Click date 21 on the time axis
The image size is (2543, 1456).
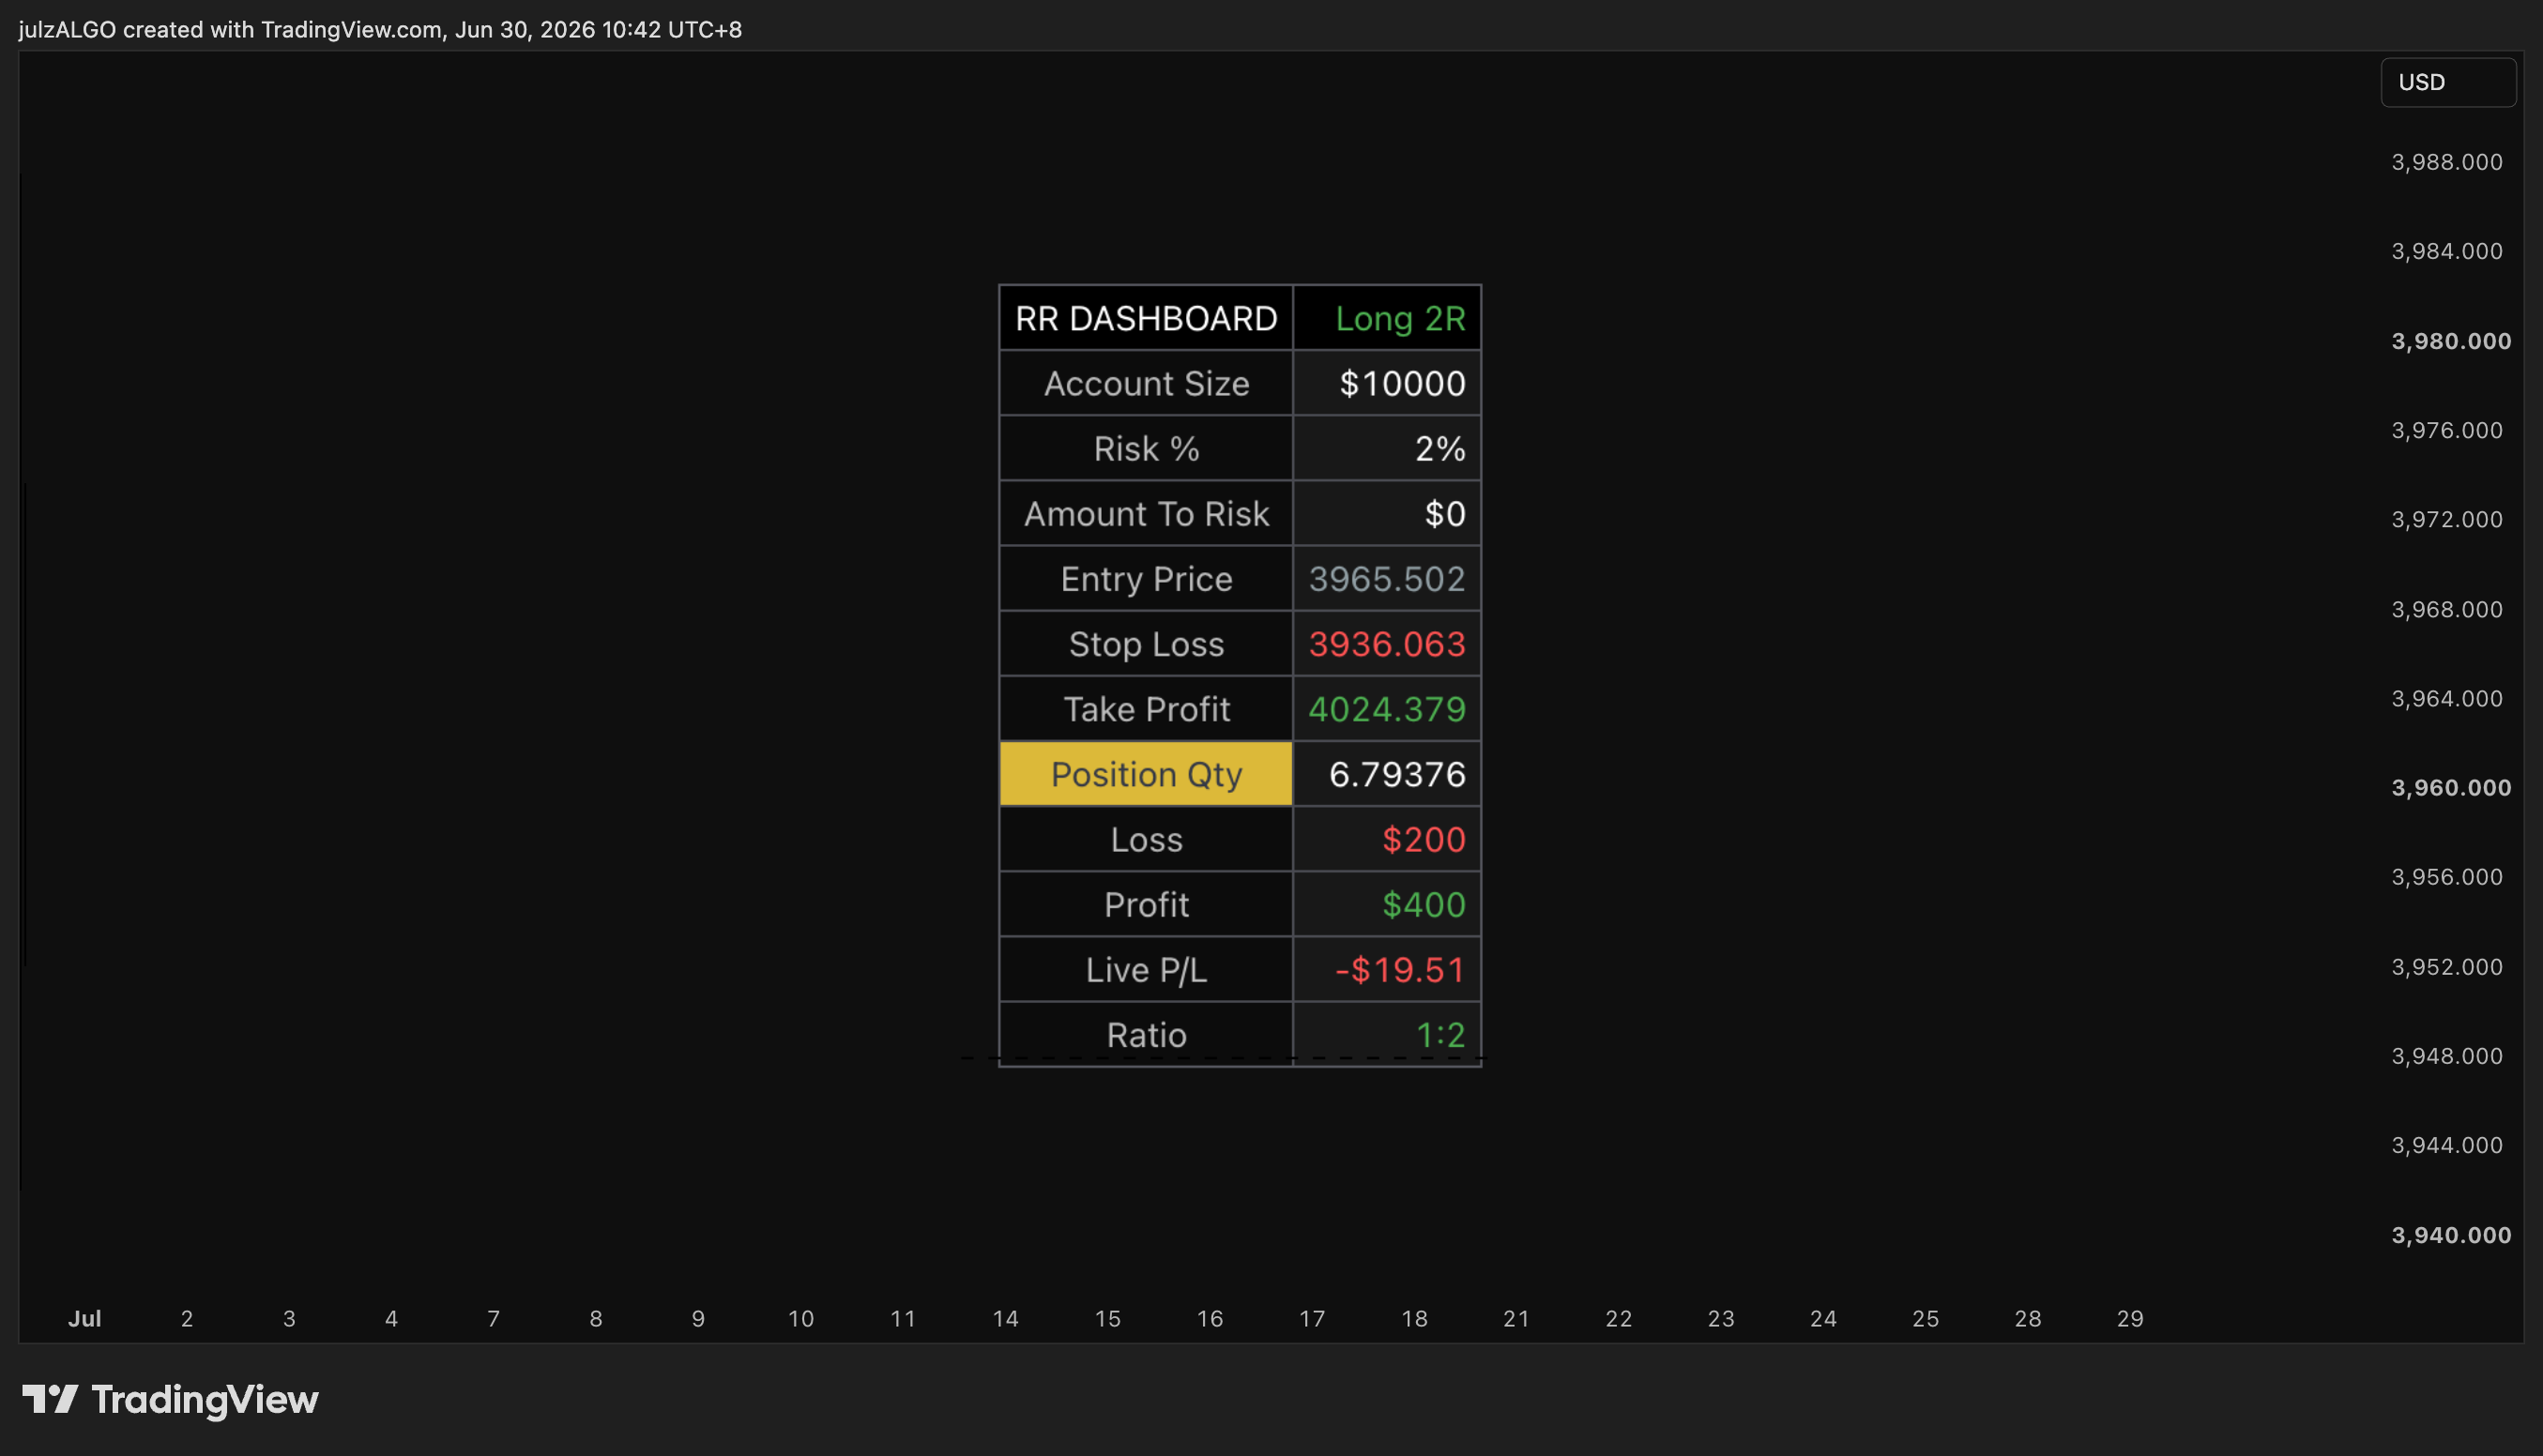[x=1516, y=1318]
